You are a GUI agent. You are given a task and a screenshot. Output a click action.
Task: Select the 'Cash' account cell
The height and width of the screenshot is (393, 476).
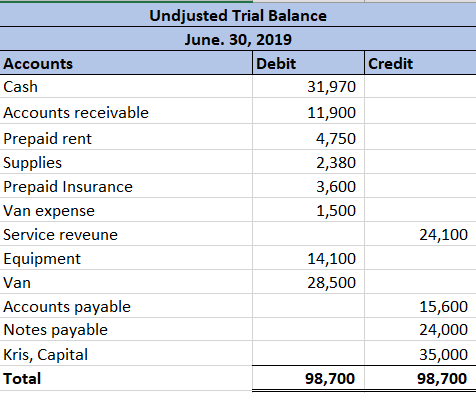click(x=126, y=86)
